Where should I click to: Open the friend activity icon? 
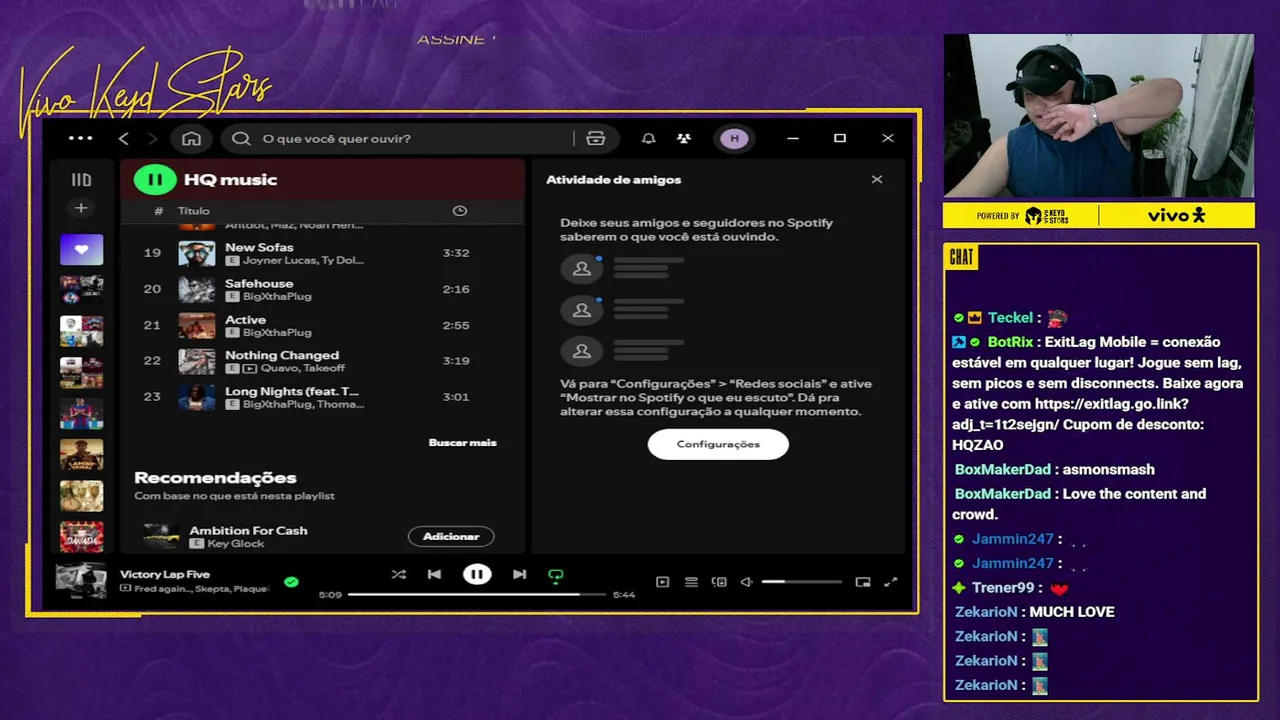click(x=684, y=138)
